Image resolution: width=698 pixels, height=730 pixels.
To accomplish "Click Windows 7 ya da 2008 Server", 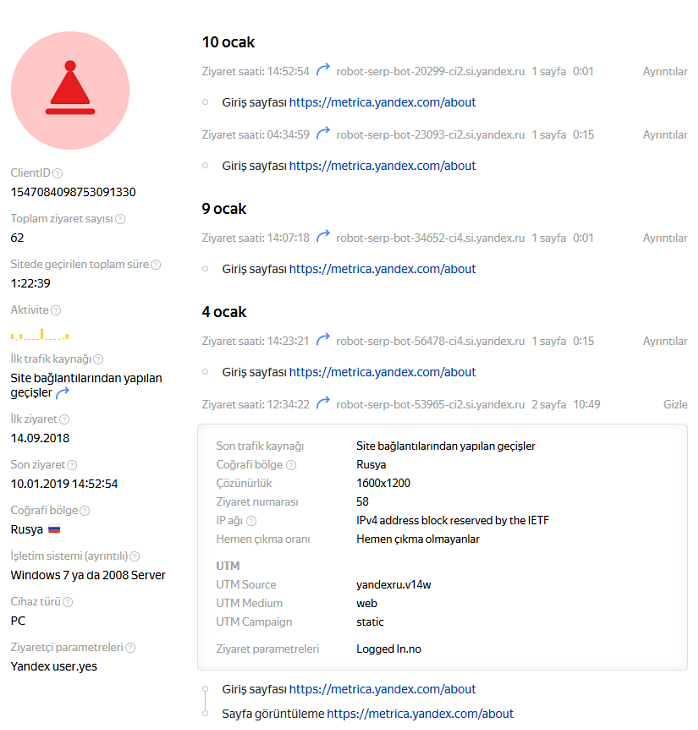I will [88, 575].
